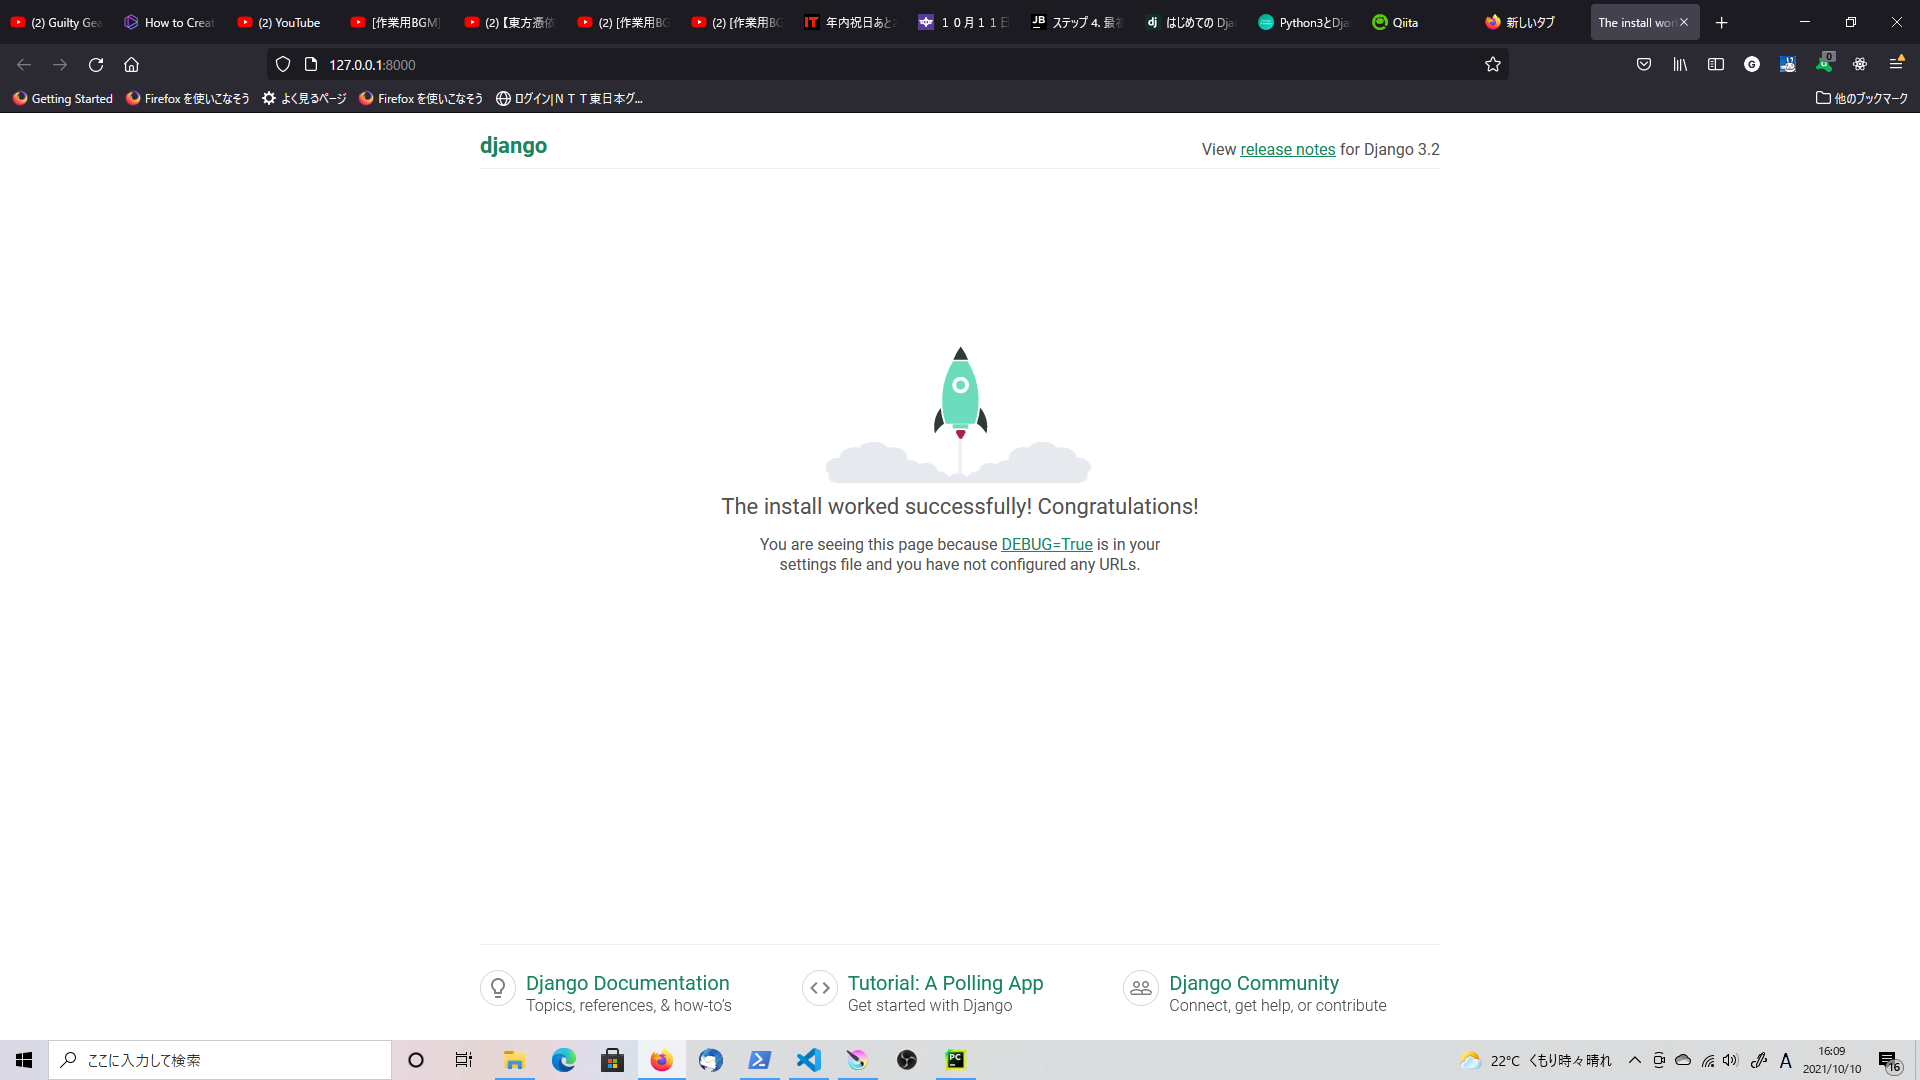Viewport: 1920px width, 1080px height.
Task: Click the home icon in toolbar
Action: [x=131, y=65]
